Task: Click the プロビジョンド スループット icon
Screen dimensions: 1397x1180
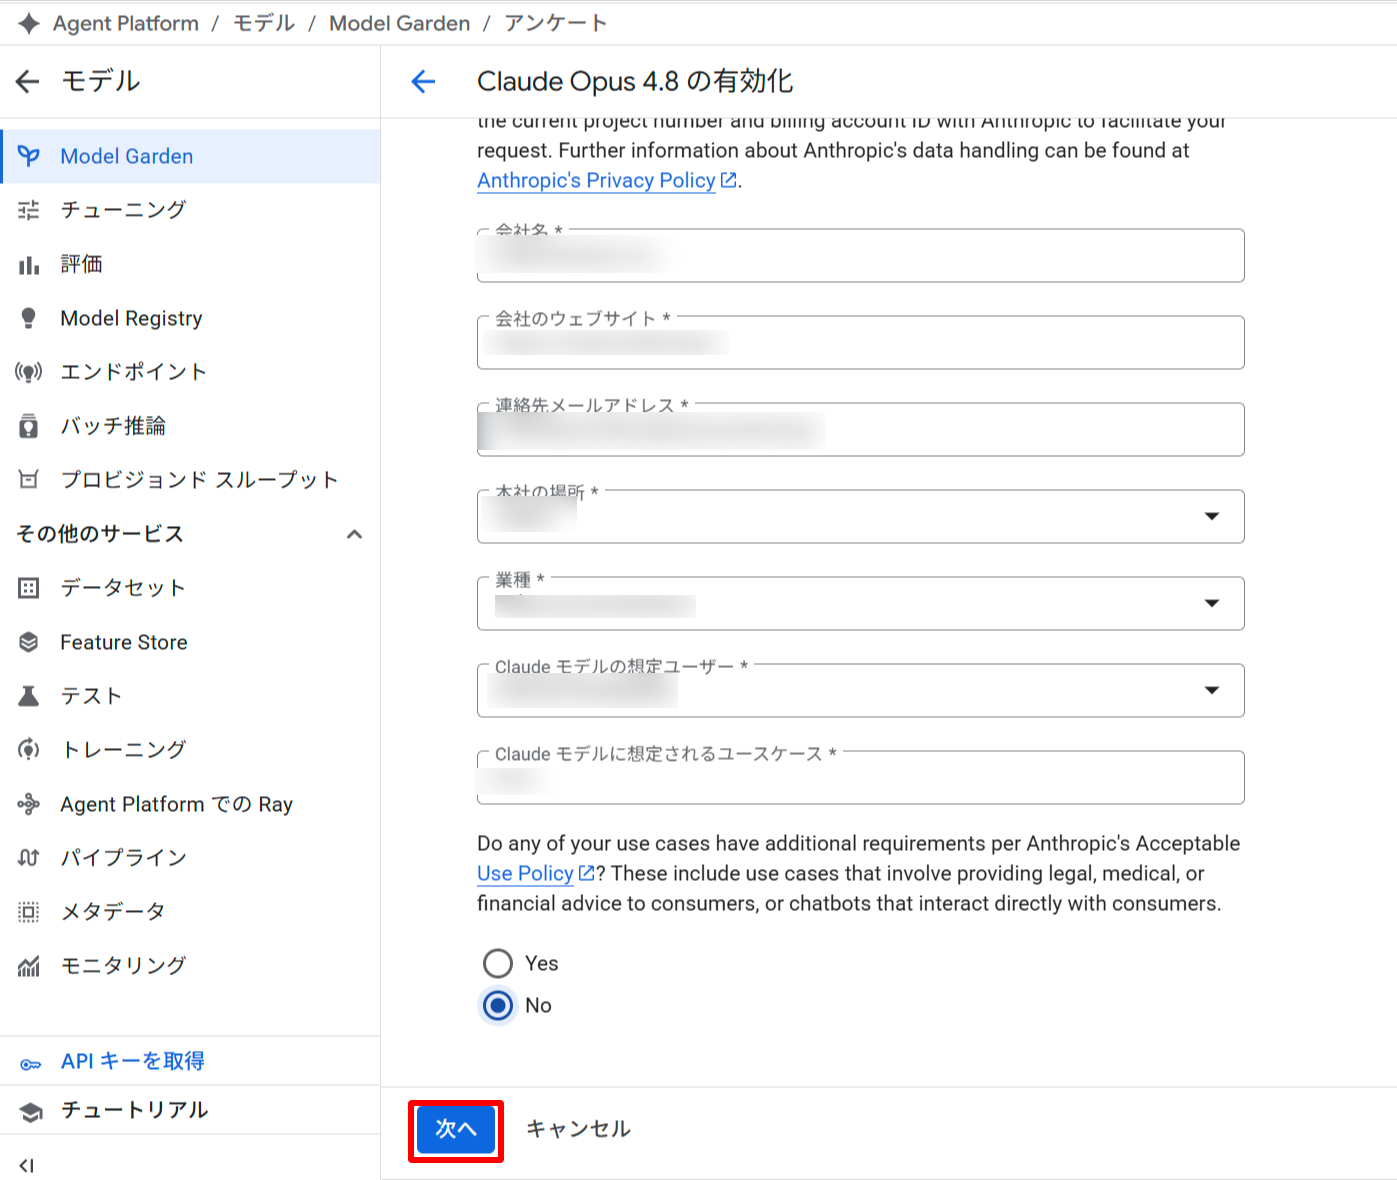Action: coord(29,480)
